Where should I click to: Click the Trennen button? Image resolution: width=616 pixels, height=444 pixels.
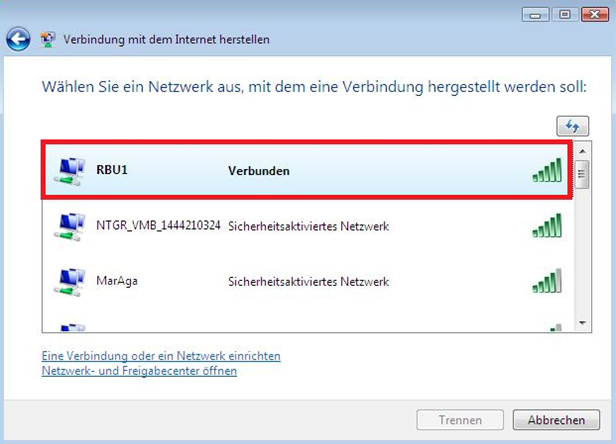[460, 420]
